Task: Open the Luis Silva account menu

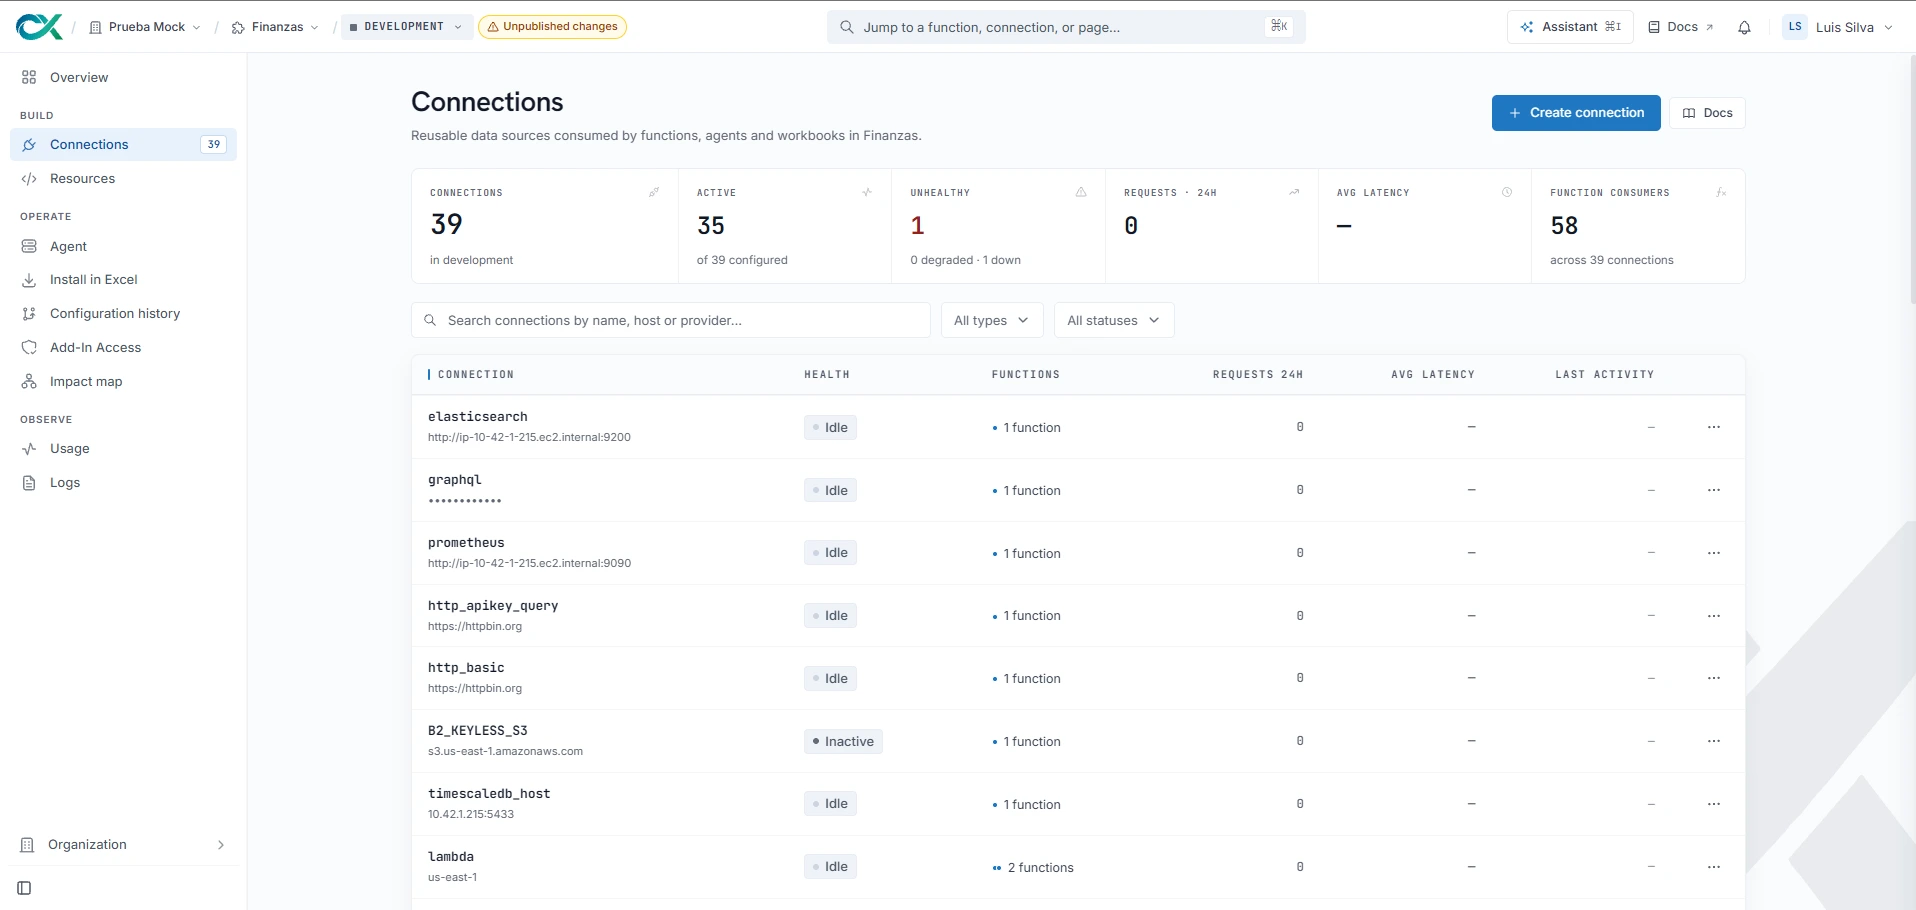Action: (x=1838, y=27)
